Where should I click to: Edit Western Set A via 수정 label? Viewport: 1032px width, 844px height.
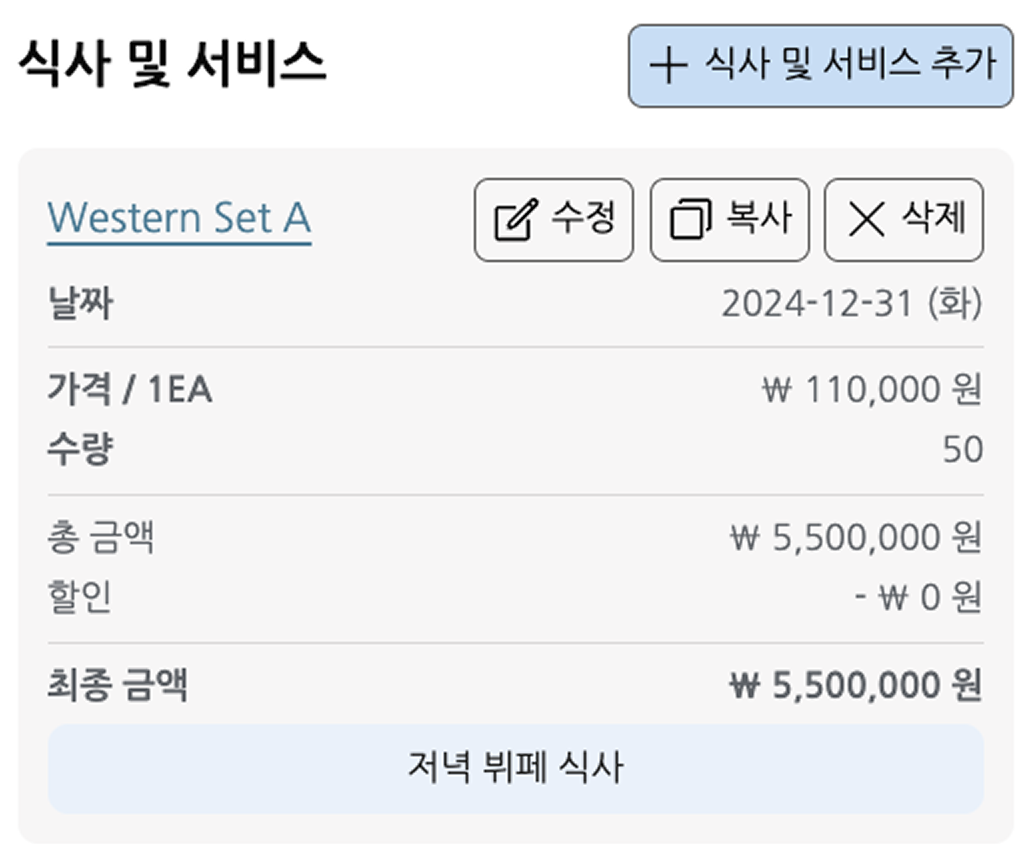582,218
